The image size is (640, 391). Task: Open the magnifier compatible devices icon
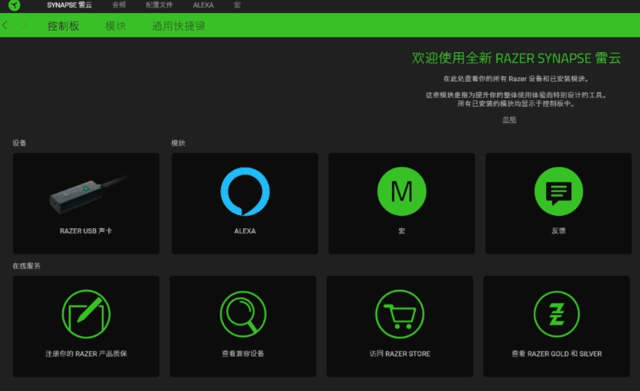243,314
